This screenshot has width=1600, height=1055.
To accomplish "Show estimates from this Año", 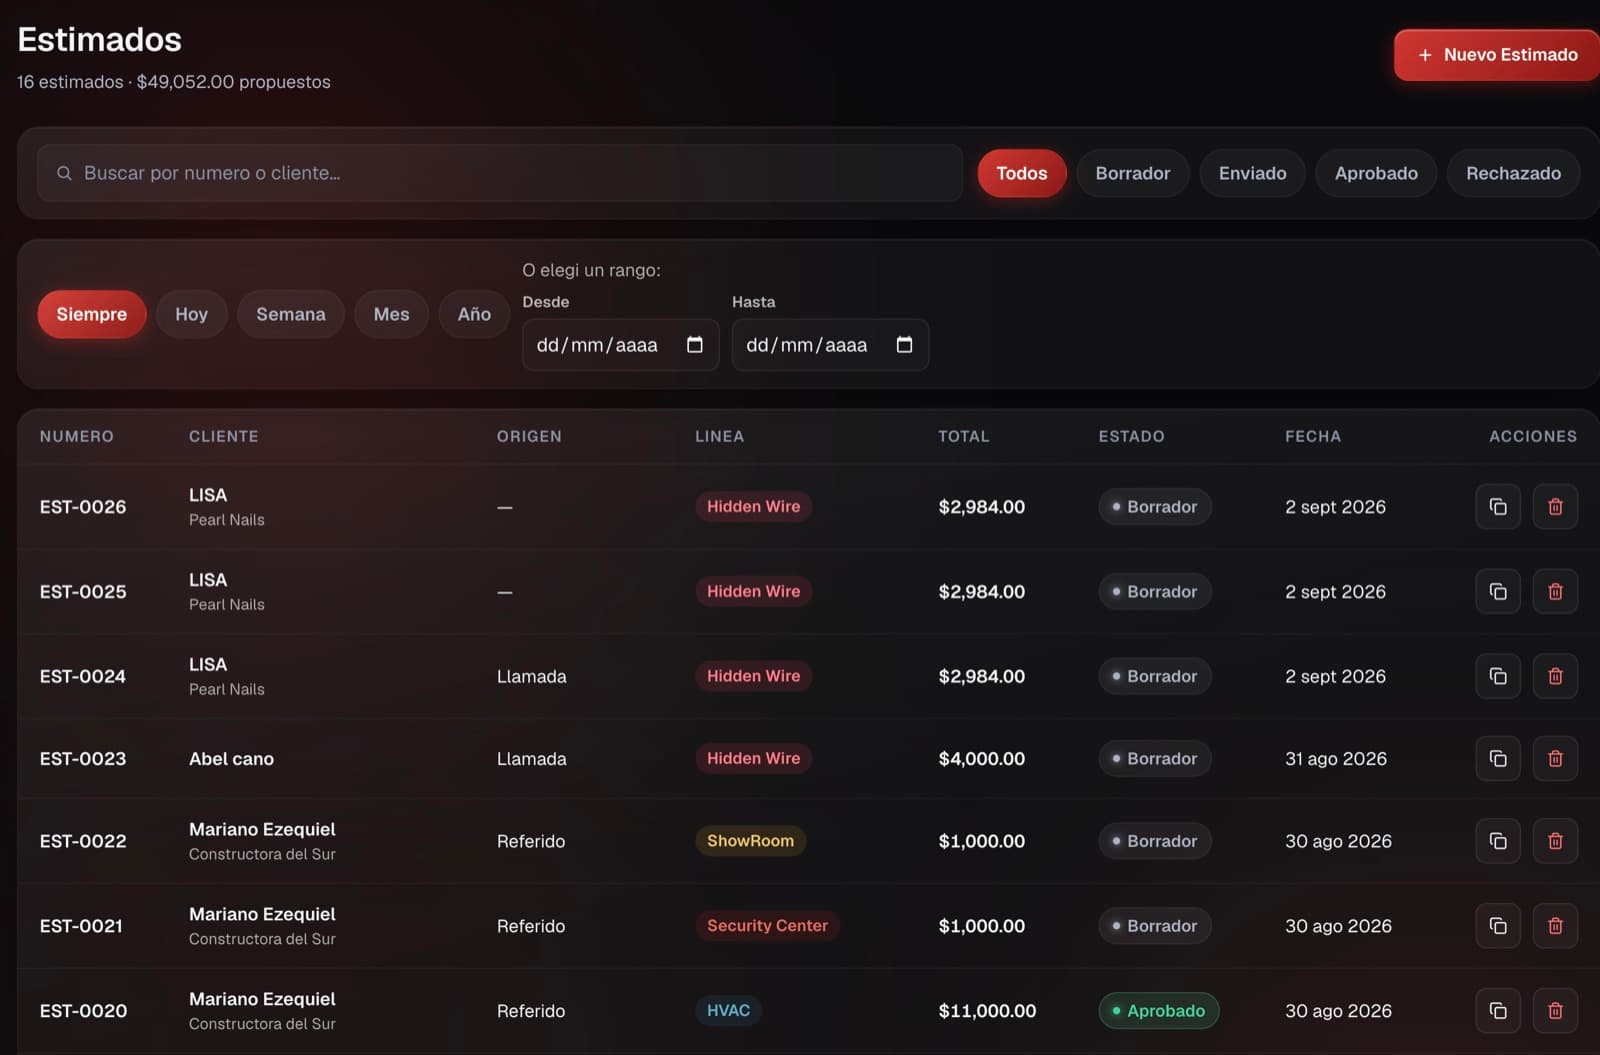I will pyautogui.click(x=474, y=314).
